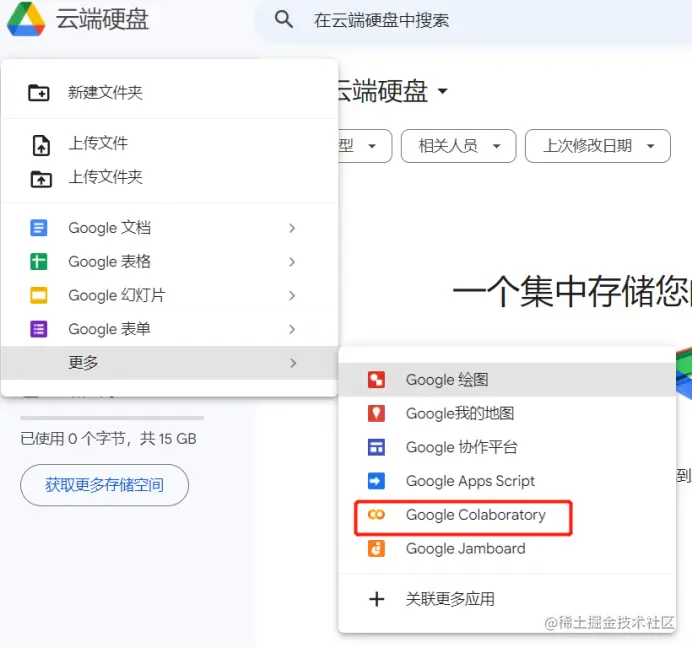Click the 云端硬盘 header title text
The height and width of the screenshot is (649, 693).
point(102,20)
